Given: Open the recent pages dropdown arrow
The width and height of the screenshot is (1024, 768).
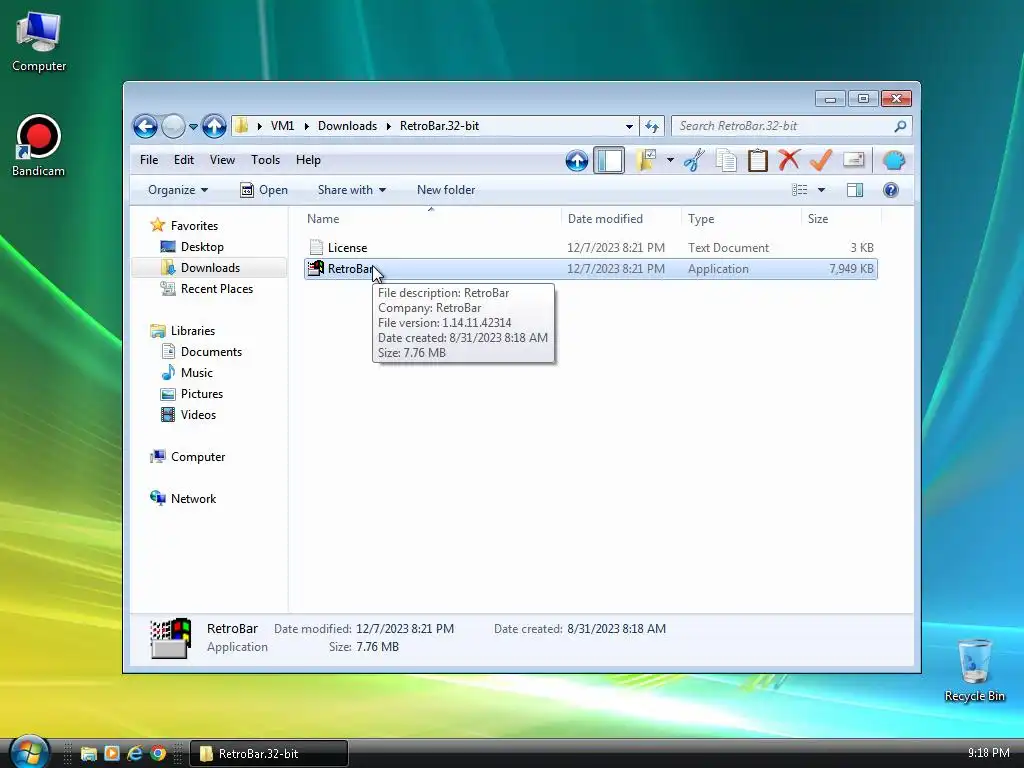Looking at the screenshot, I should click(x=193, y=127).
